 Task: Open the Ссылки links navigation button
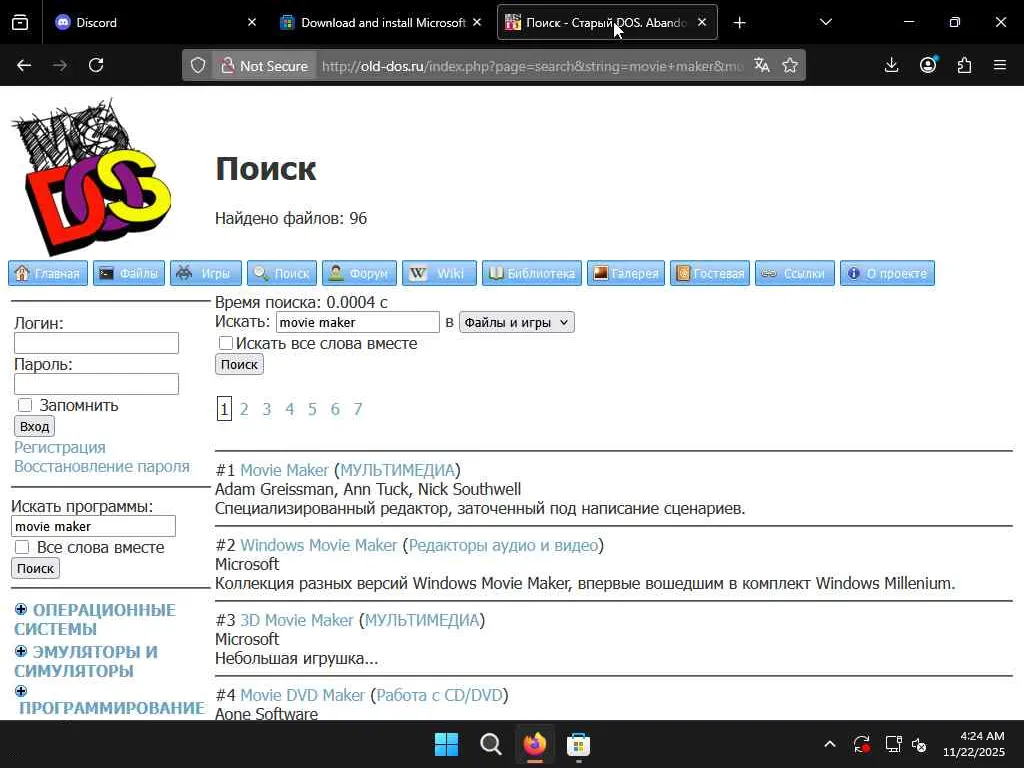coord(795,273)
